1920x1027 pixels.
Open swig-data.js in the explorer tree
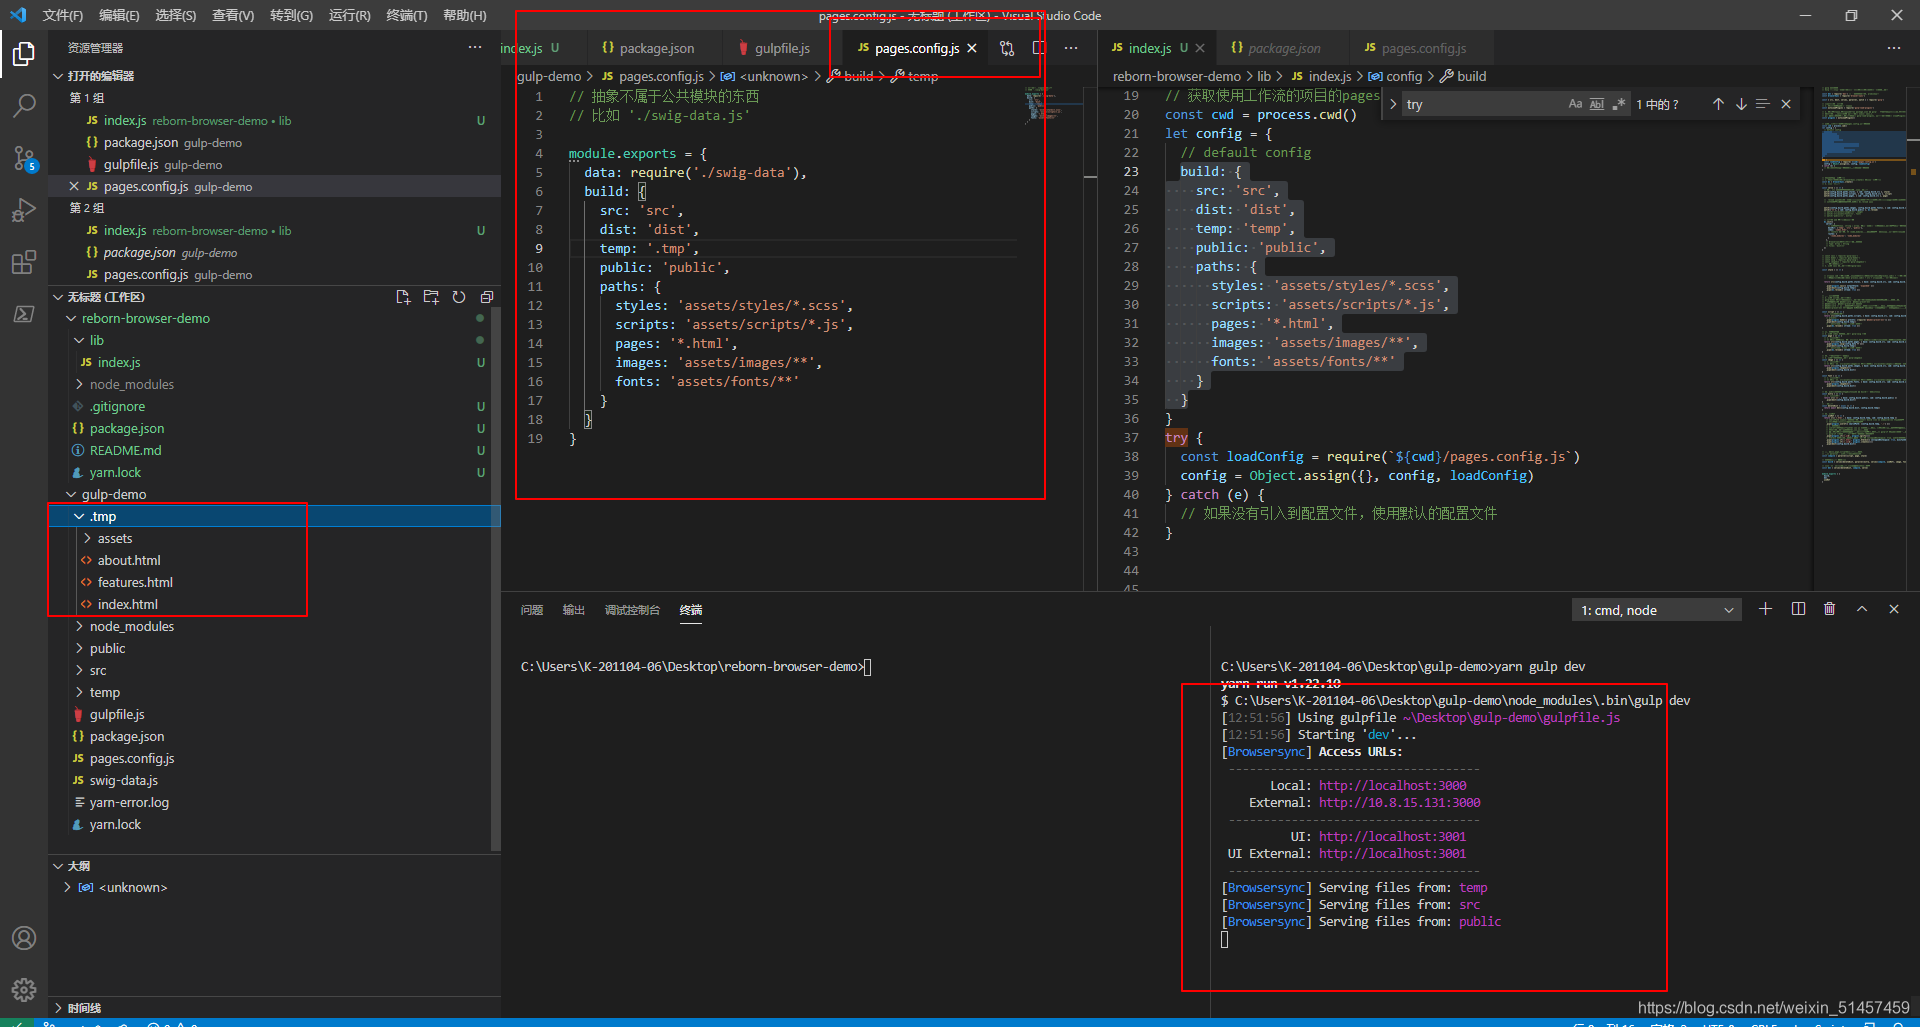click(124, 780)
